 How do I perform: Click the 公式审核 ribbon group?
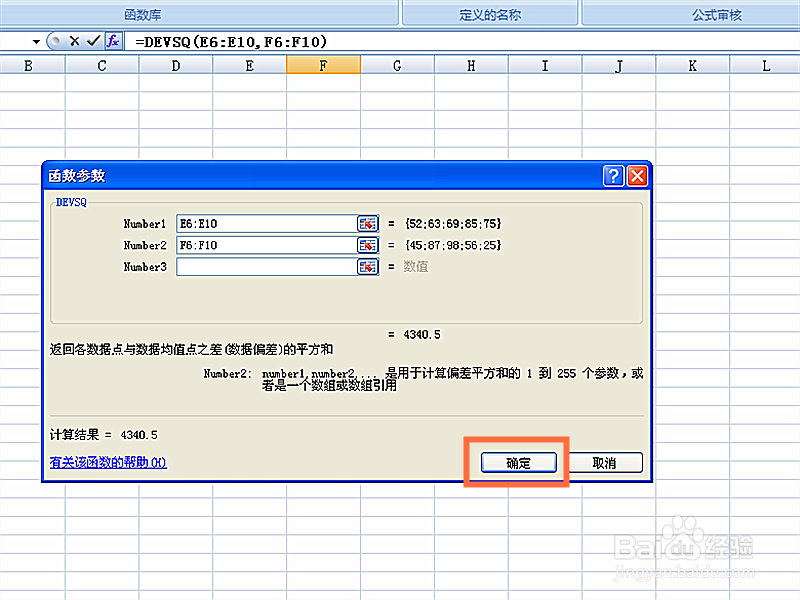(717, 14)
